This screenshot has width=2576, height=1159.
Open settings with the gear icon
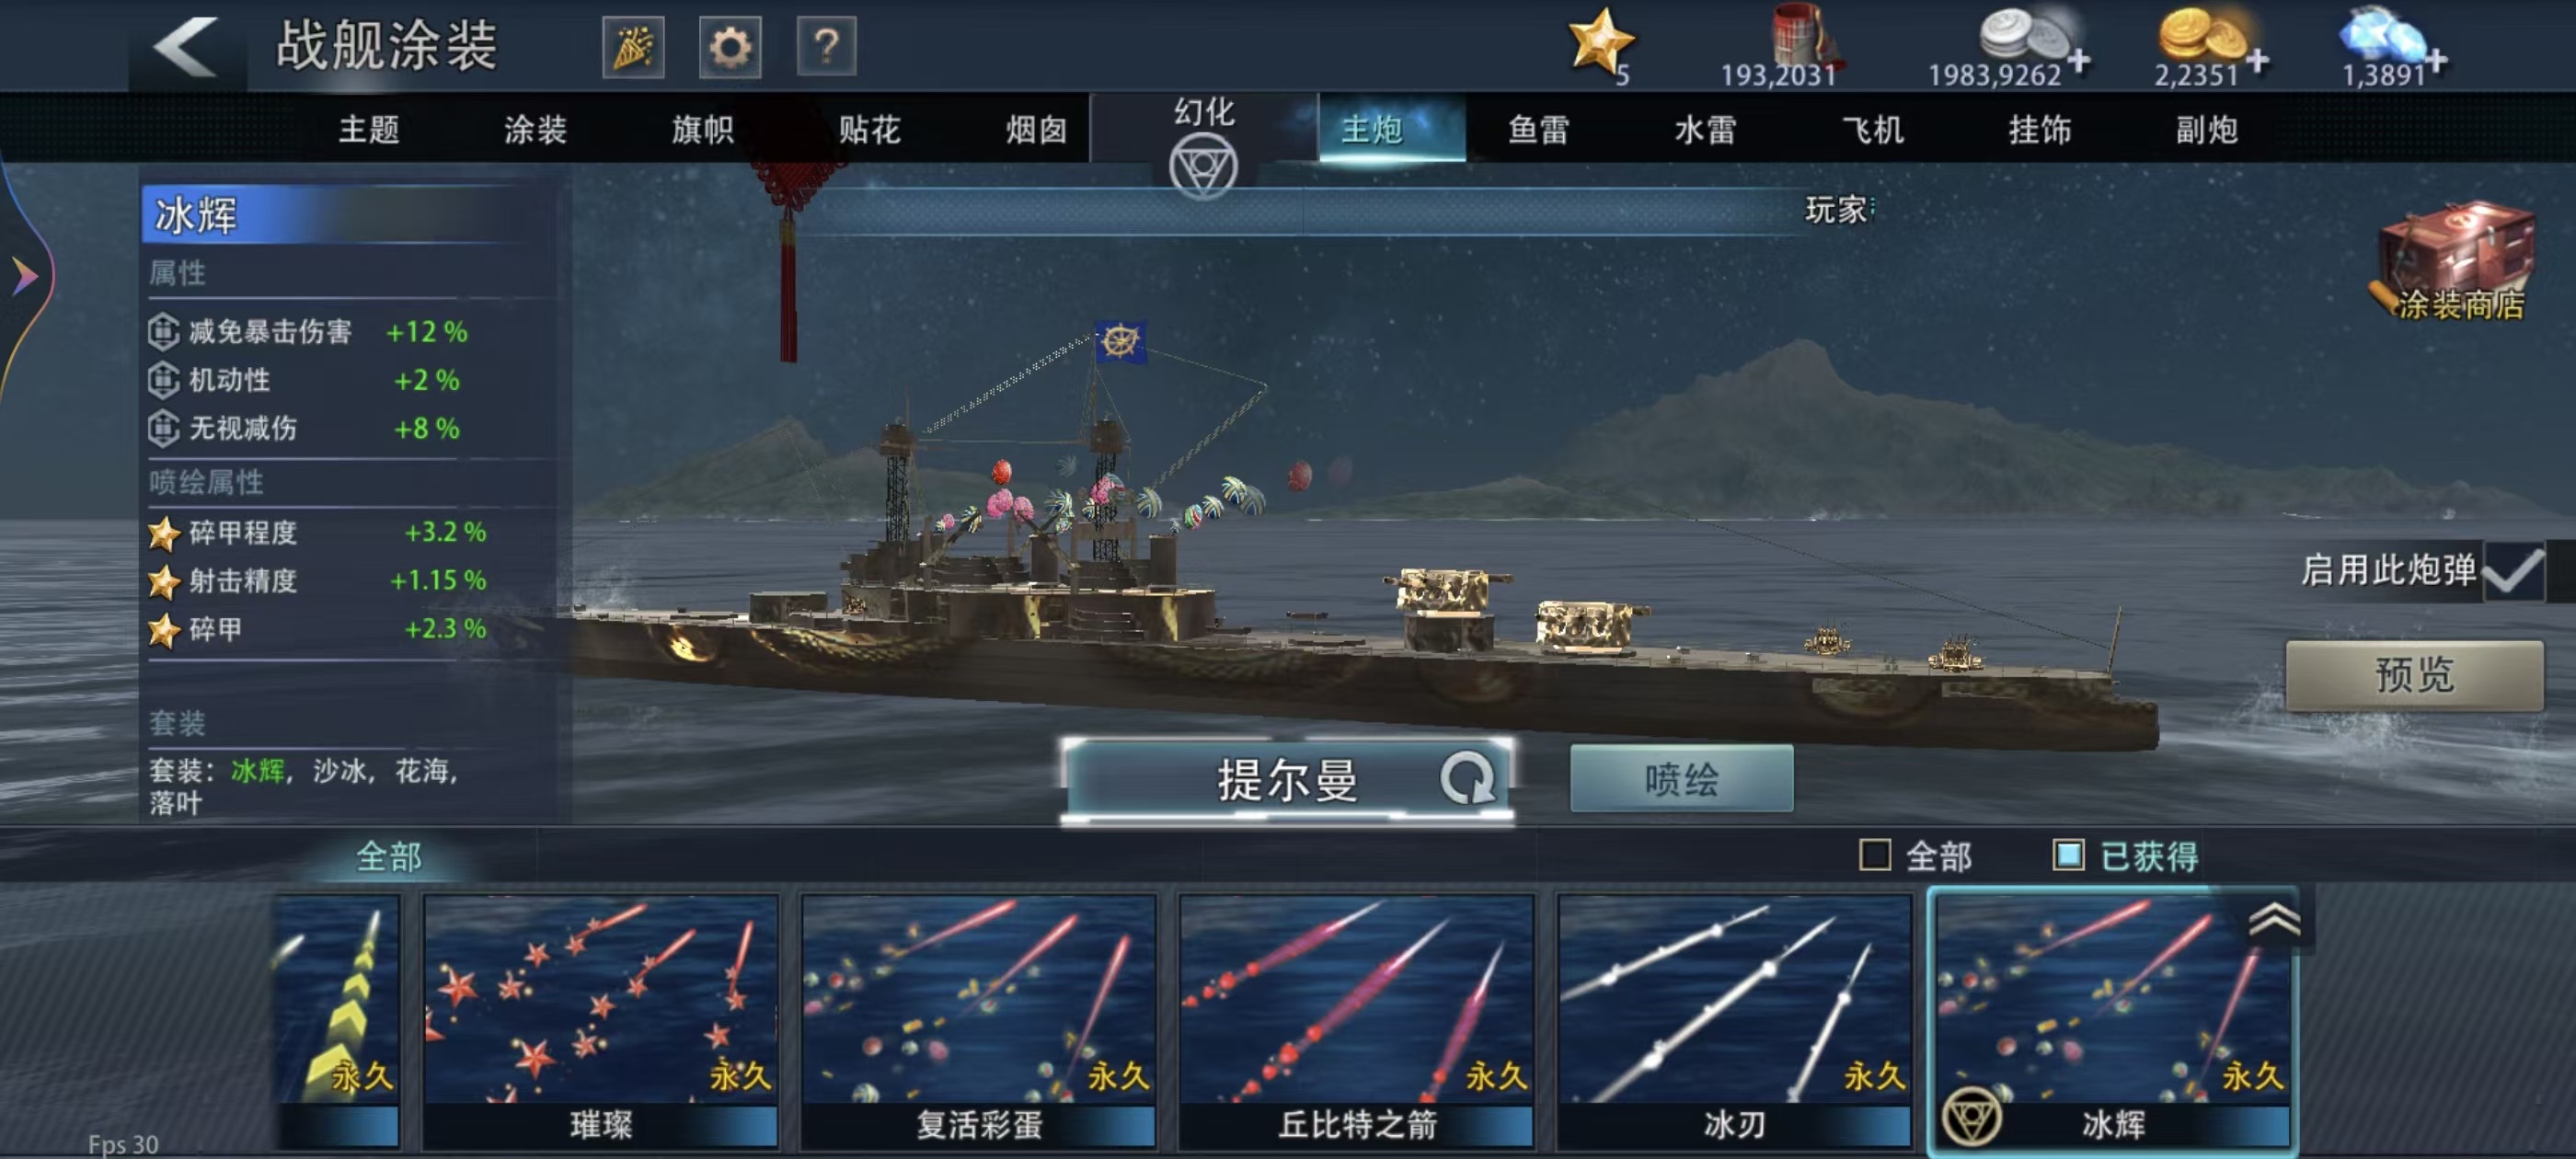pos(730,47)
